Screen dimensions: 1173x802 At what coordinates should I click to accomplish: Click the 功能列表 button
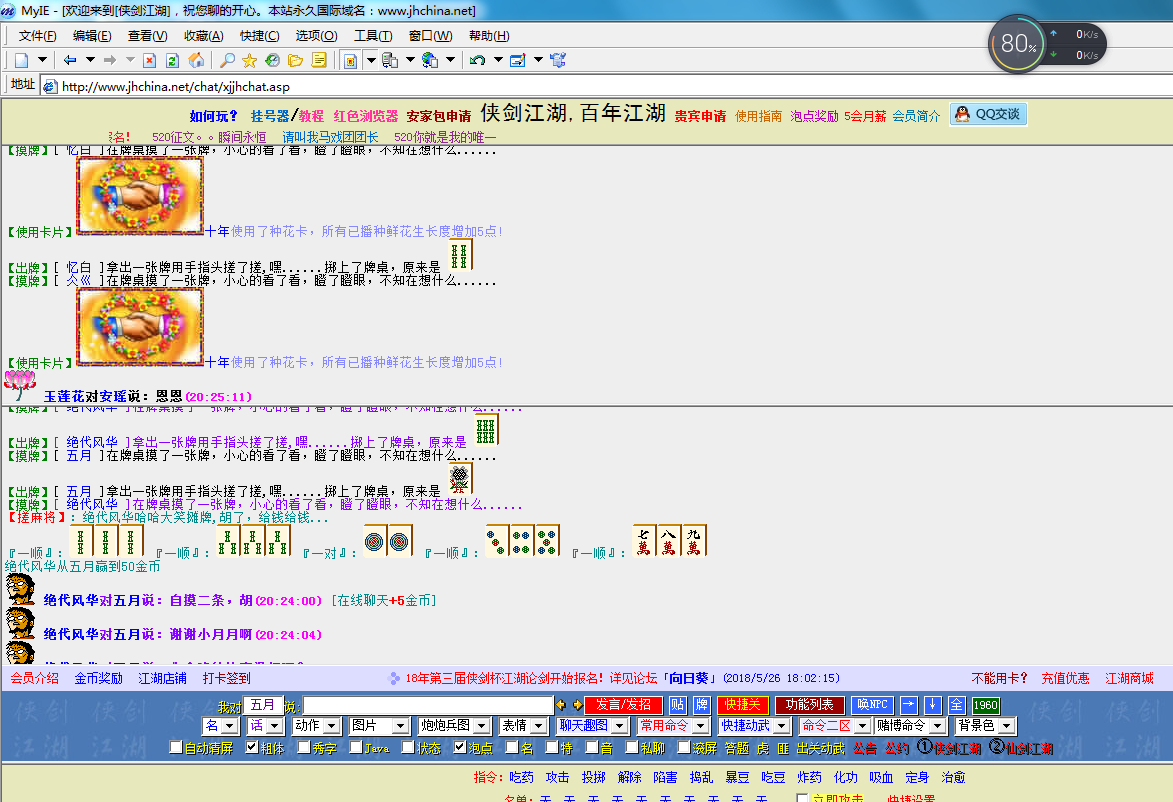(x=809, y=705)
